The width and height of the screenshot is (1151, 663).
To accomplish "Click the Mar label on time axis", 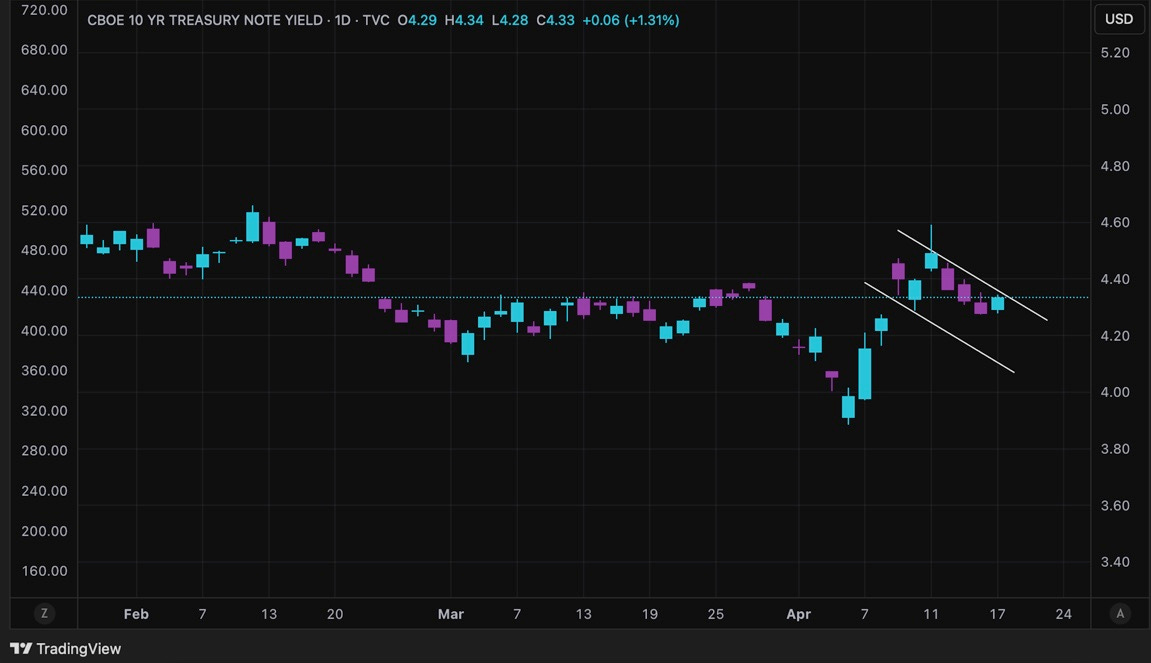I will [x=451, y=614].
